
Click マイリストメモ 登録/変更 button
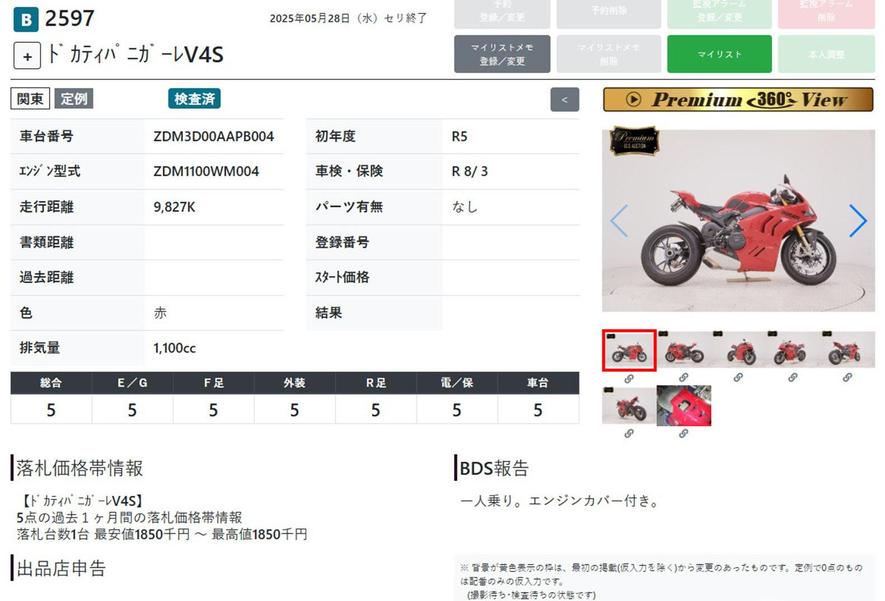502,54
